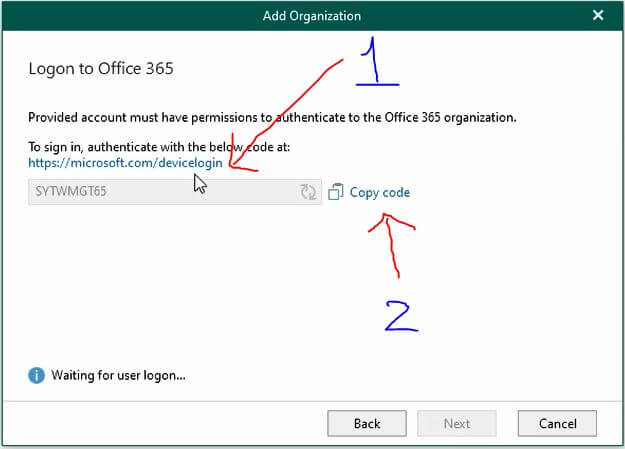Close the Add Organization dialog
This screenshot has height=449, width=625.
(598, 15)
